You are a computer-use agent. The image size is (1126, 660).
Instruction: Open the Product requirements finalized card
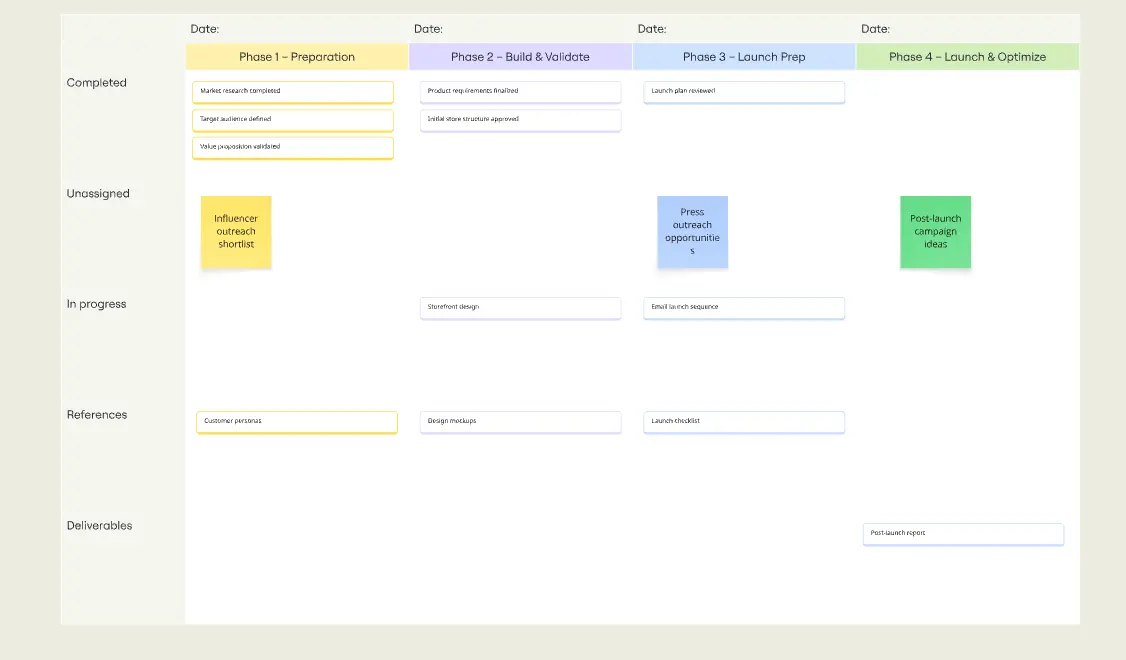pos(520,91)
